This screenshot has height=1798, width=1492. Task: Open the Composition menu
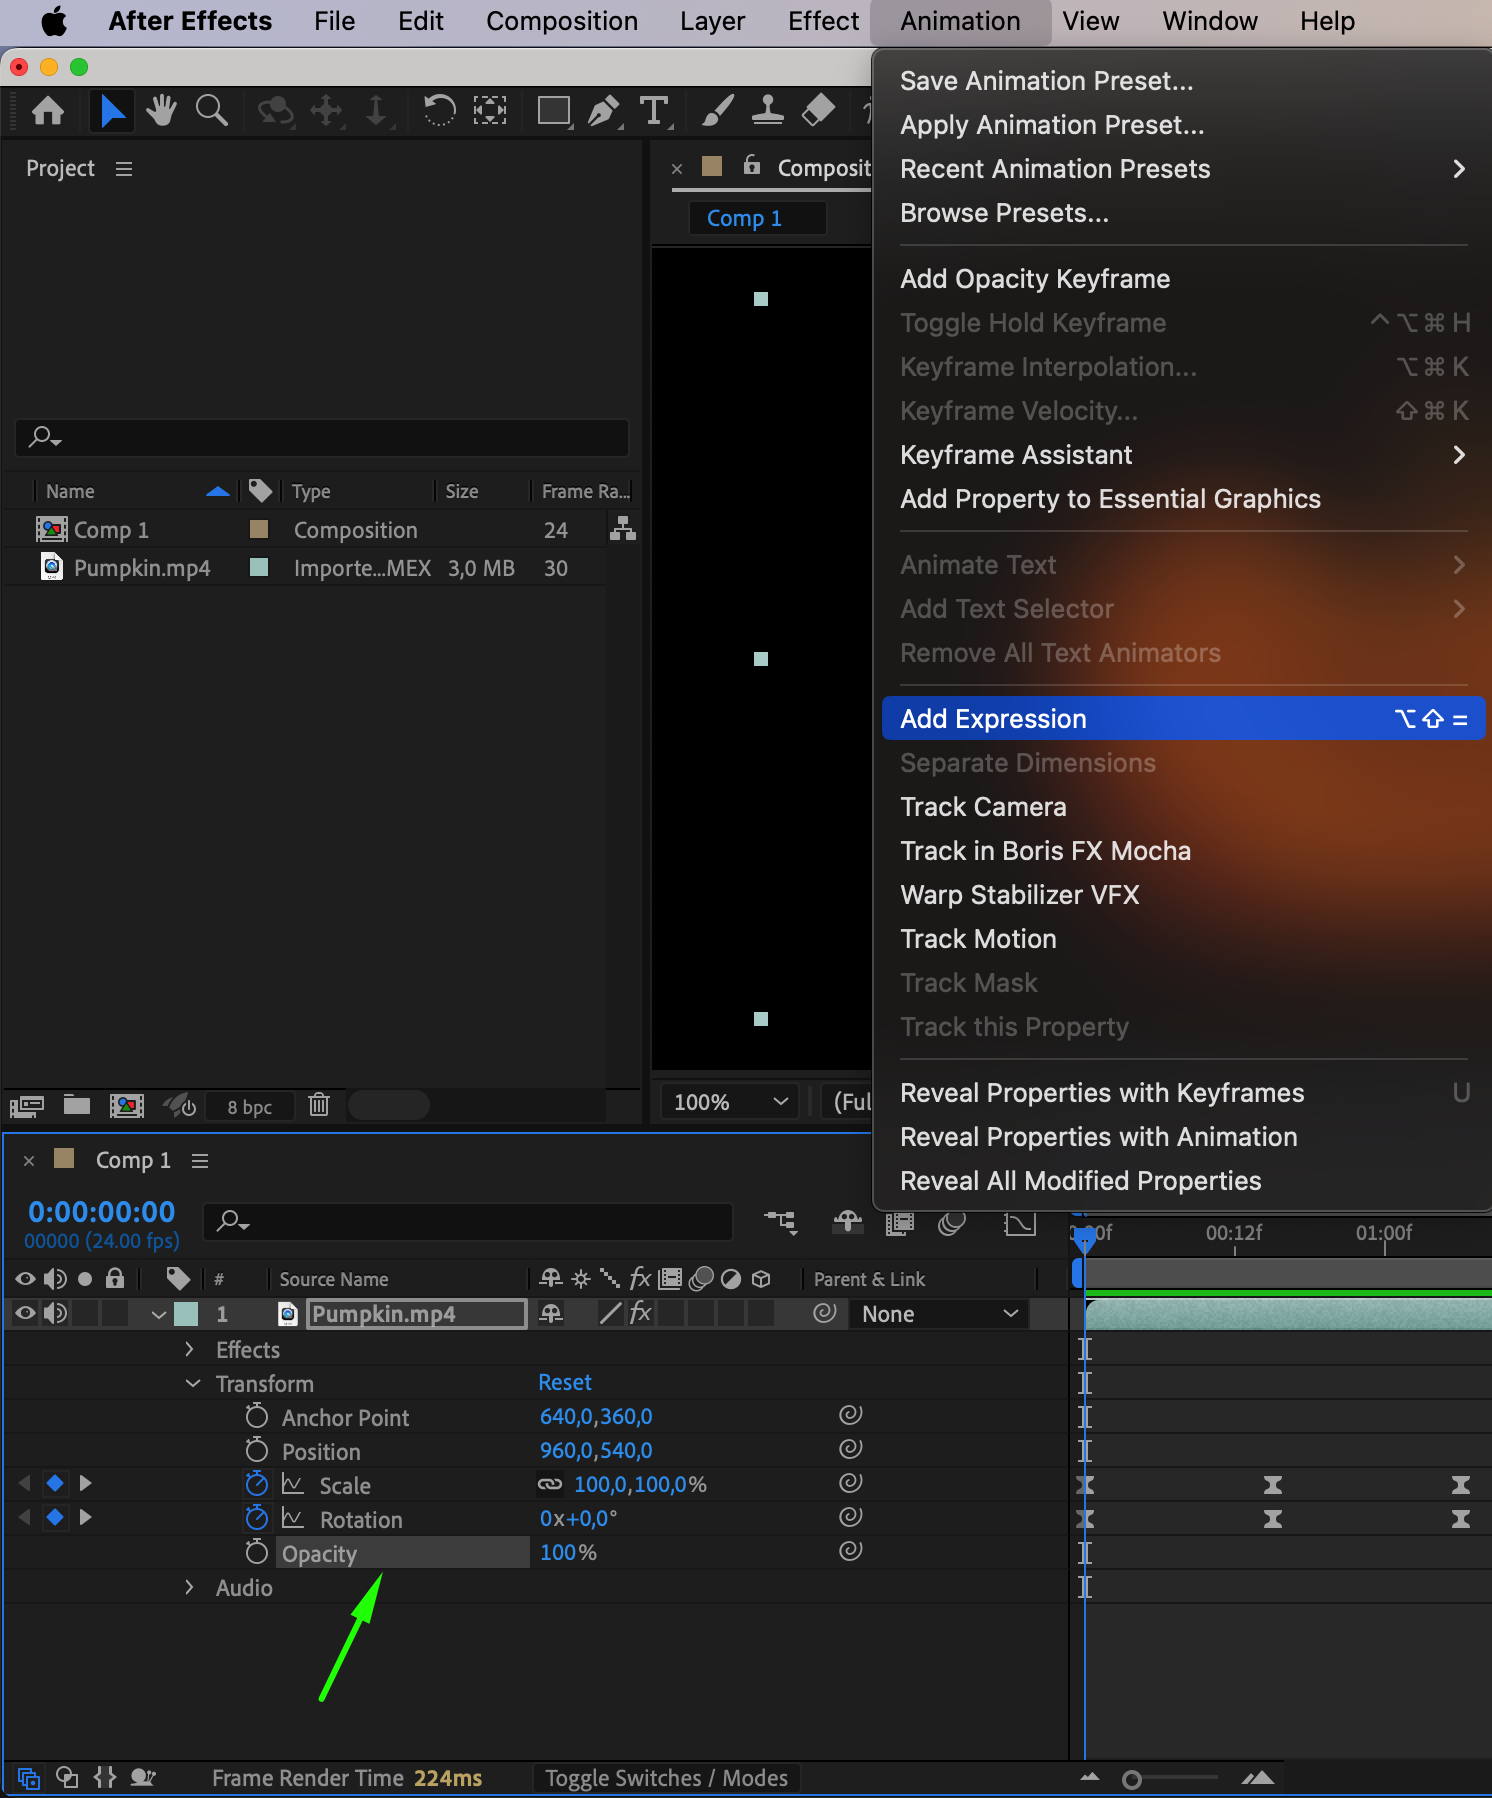coord(561,21)
